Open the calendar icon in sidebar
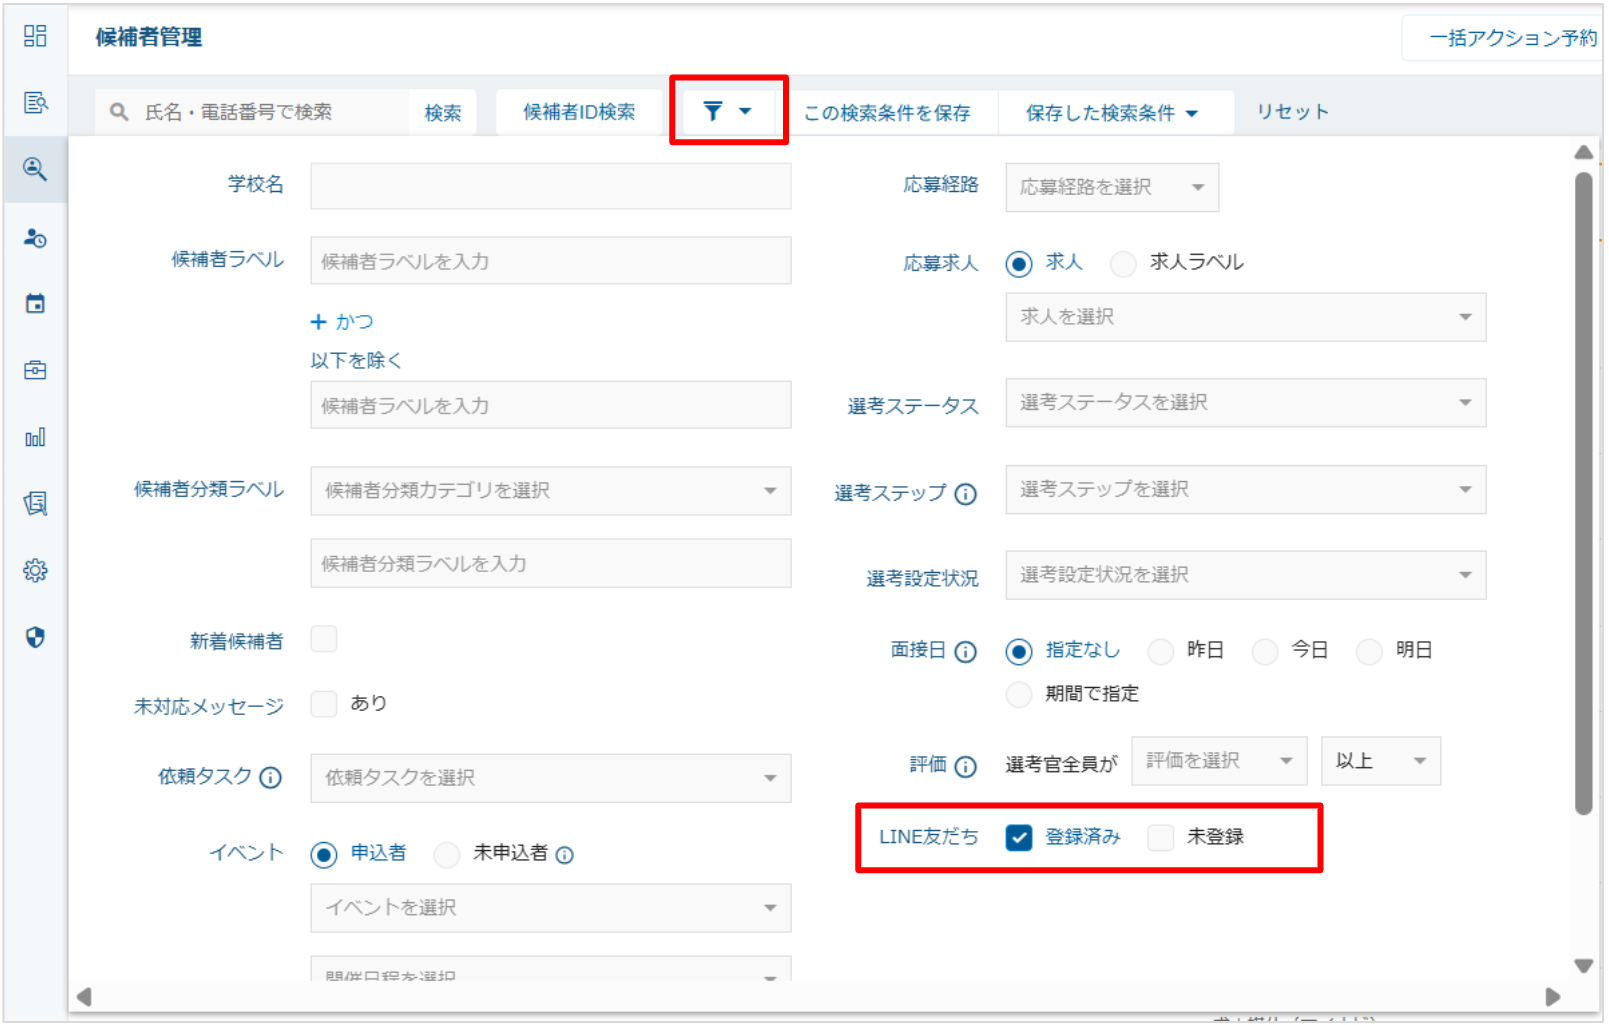This screenshot has width=1609, height=1025. tap(35, 304)
